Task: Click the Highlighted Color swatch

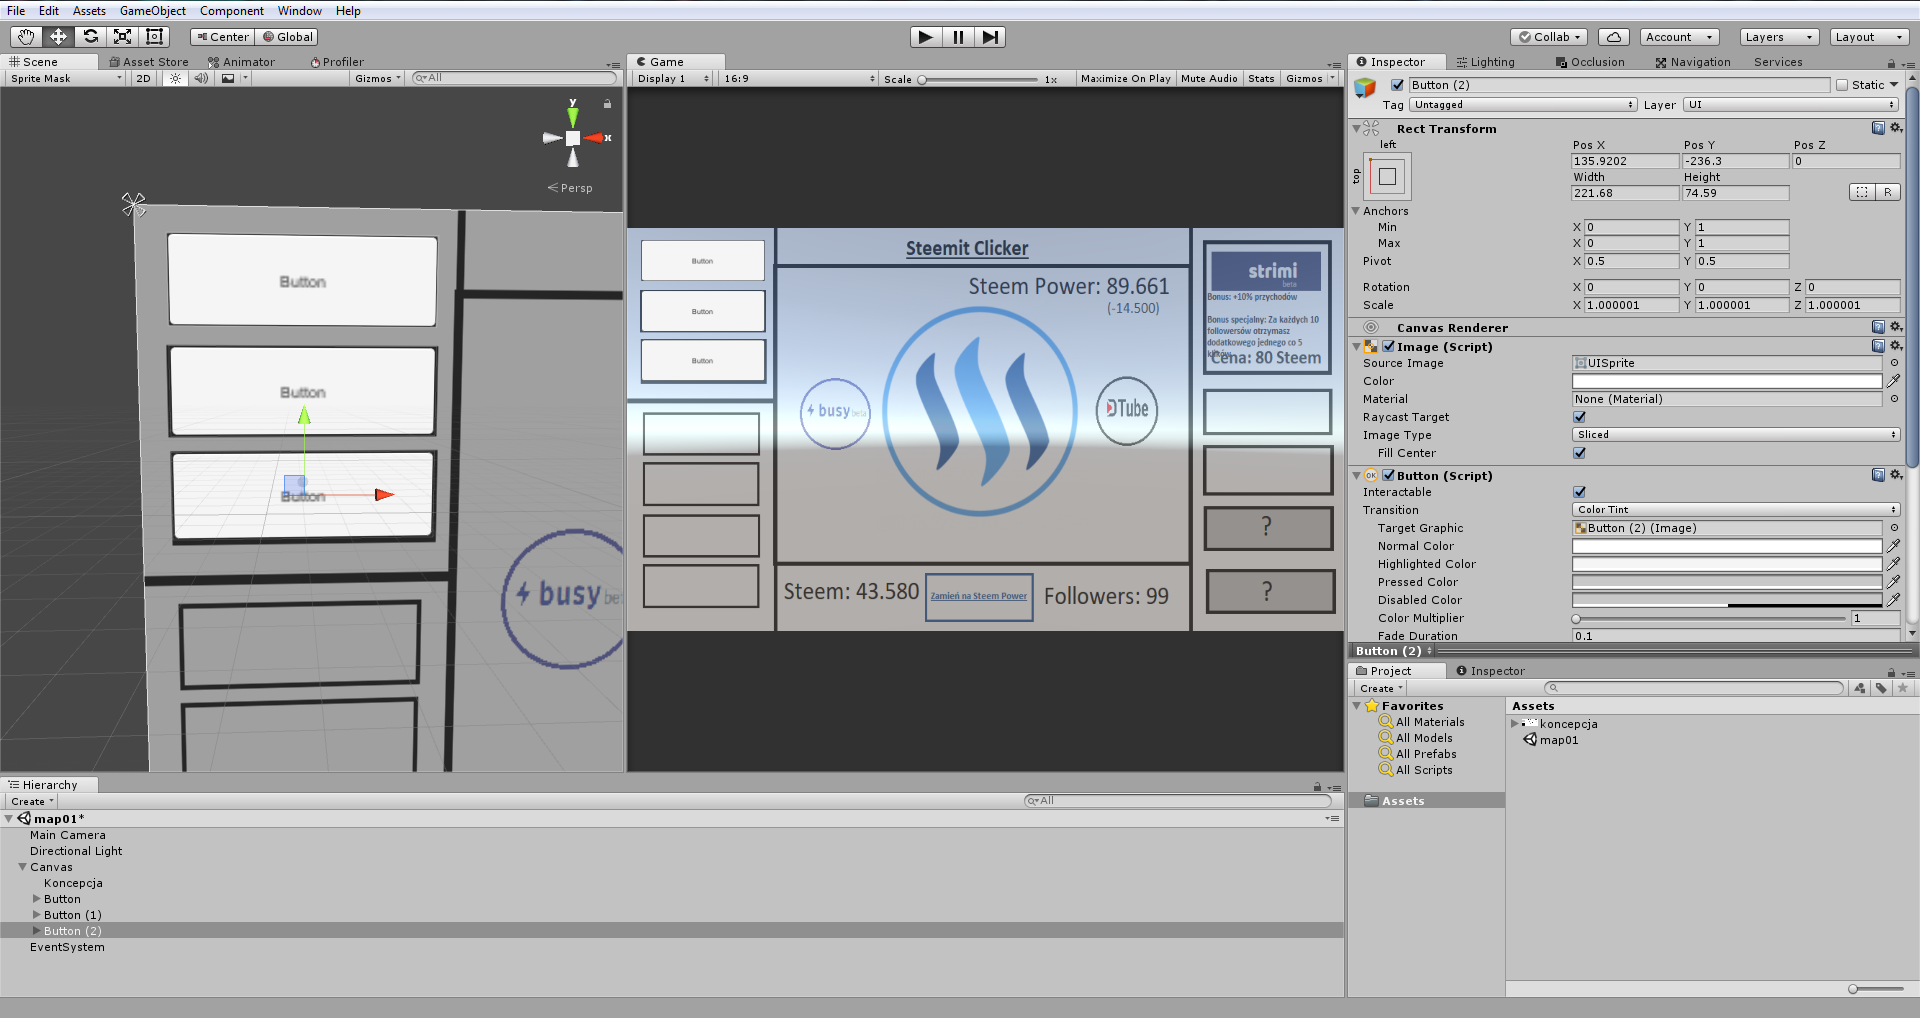Action: (1726, 564)
